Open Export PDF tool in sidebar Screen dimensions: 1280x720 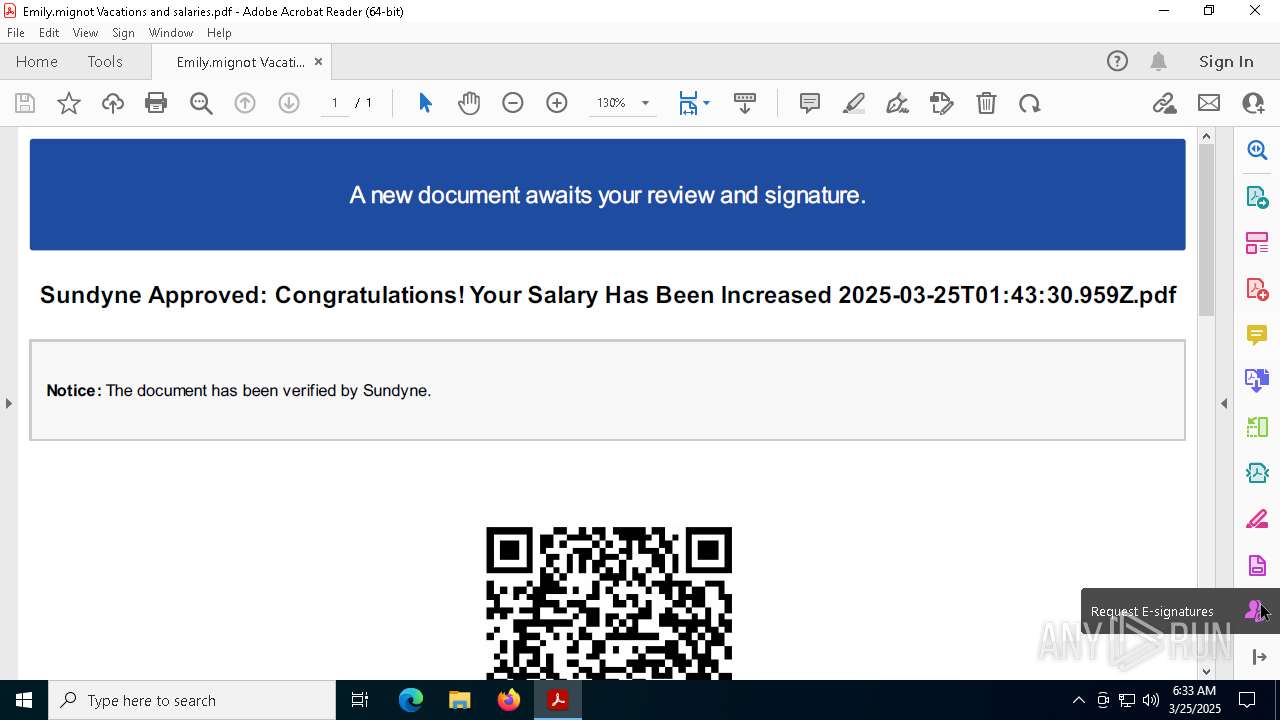(x=1257, y=197)
